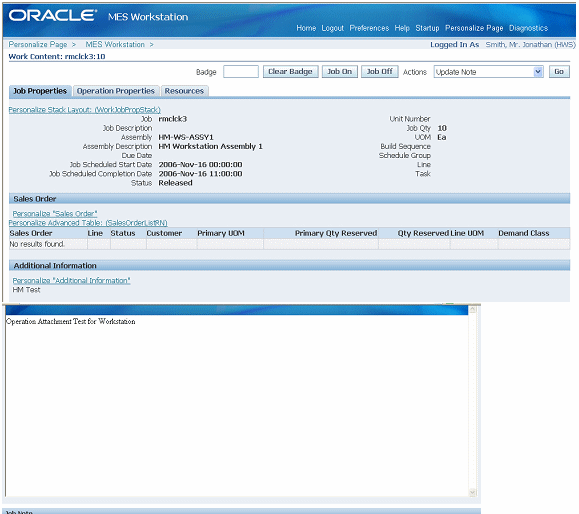Image resolution: width=579 pixels, height=514 pixels.
Task: Open the Help link
Action: click(x=402, y=28)
